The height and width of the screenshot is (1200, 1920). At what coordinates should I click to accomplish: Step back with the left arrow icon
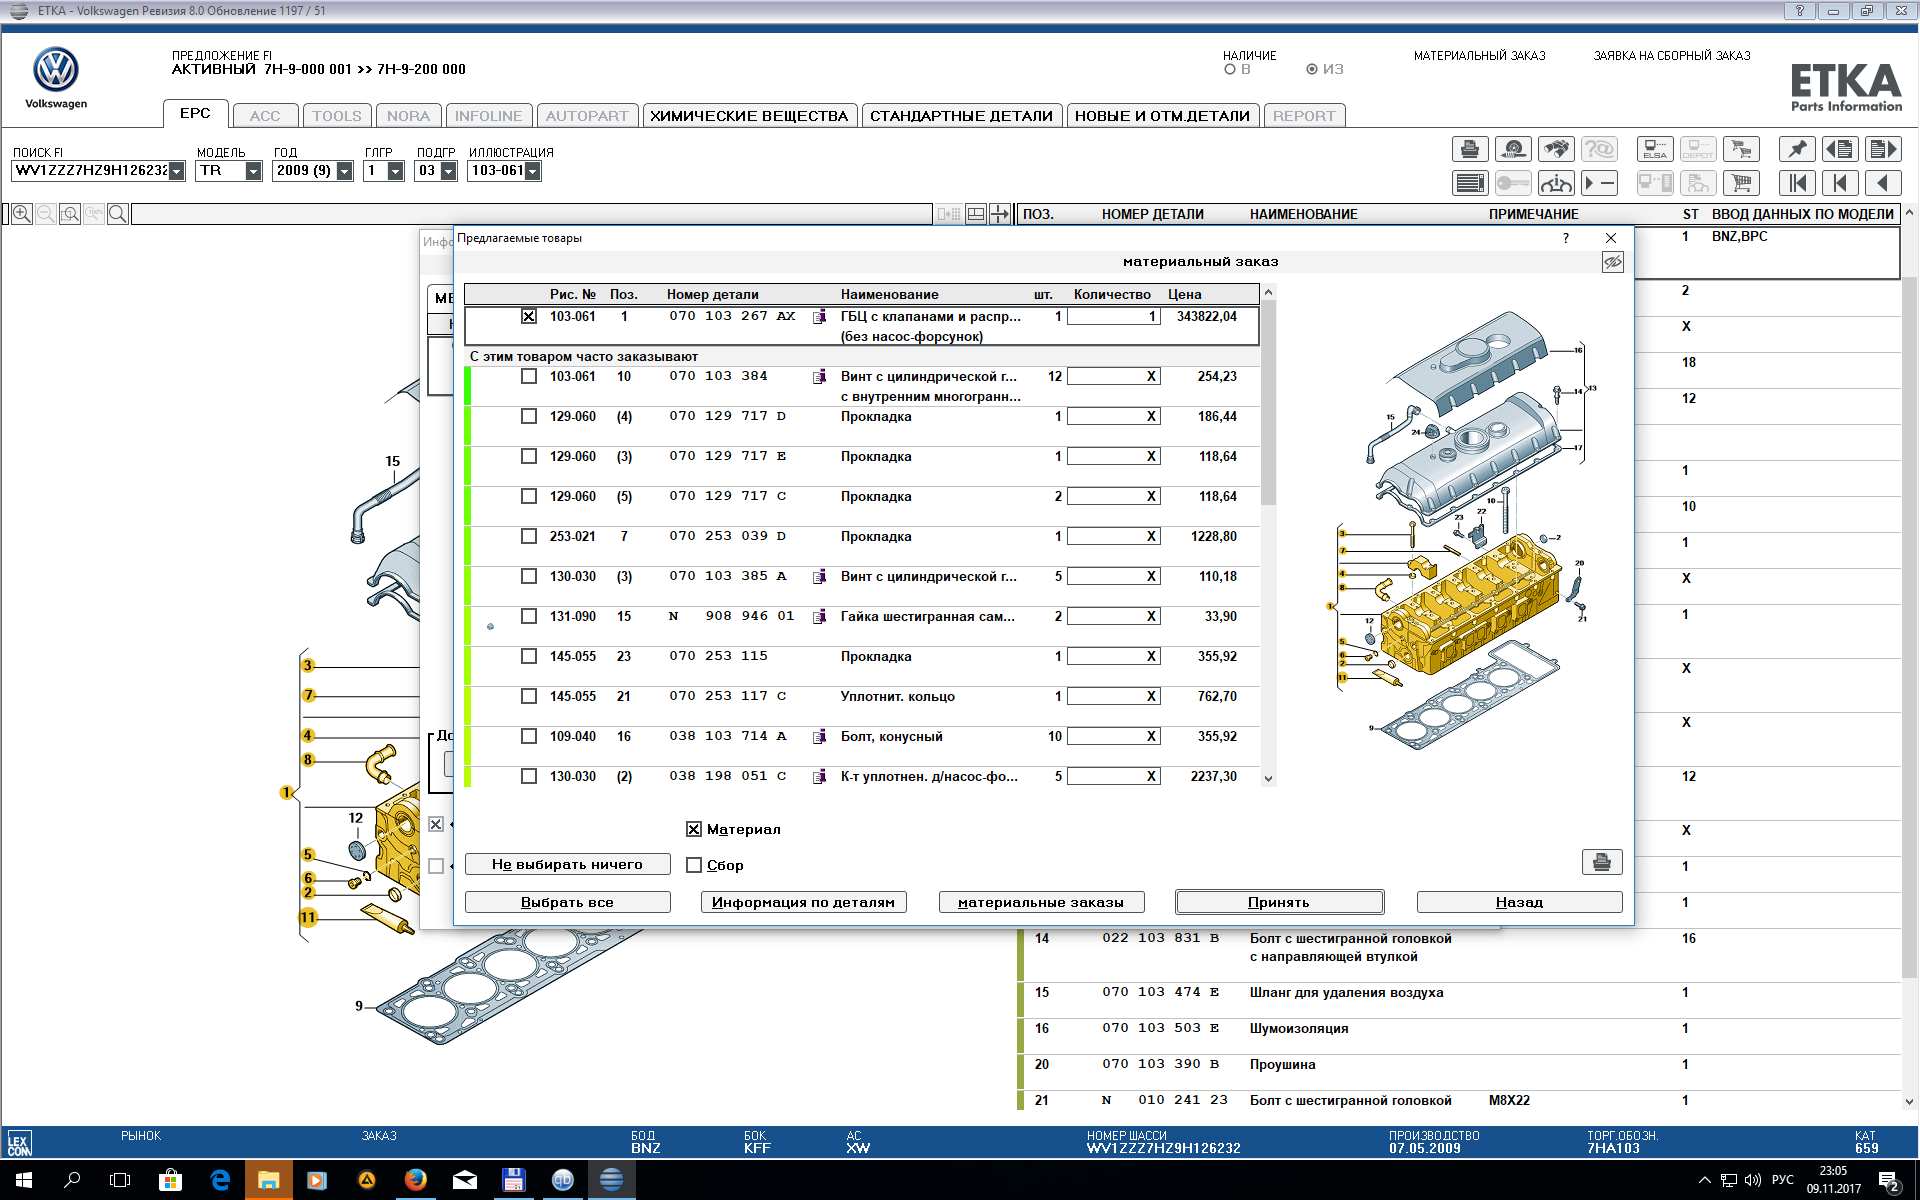1883,183
